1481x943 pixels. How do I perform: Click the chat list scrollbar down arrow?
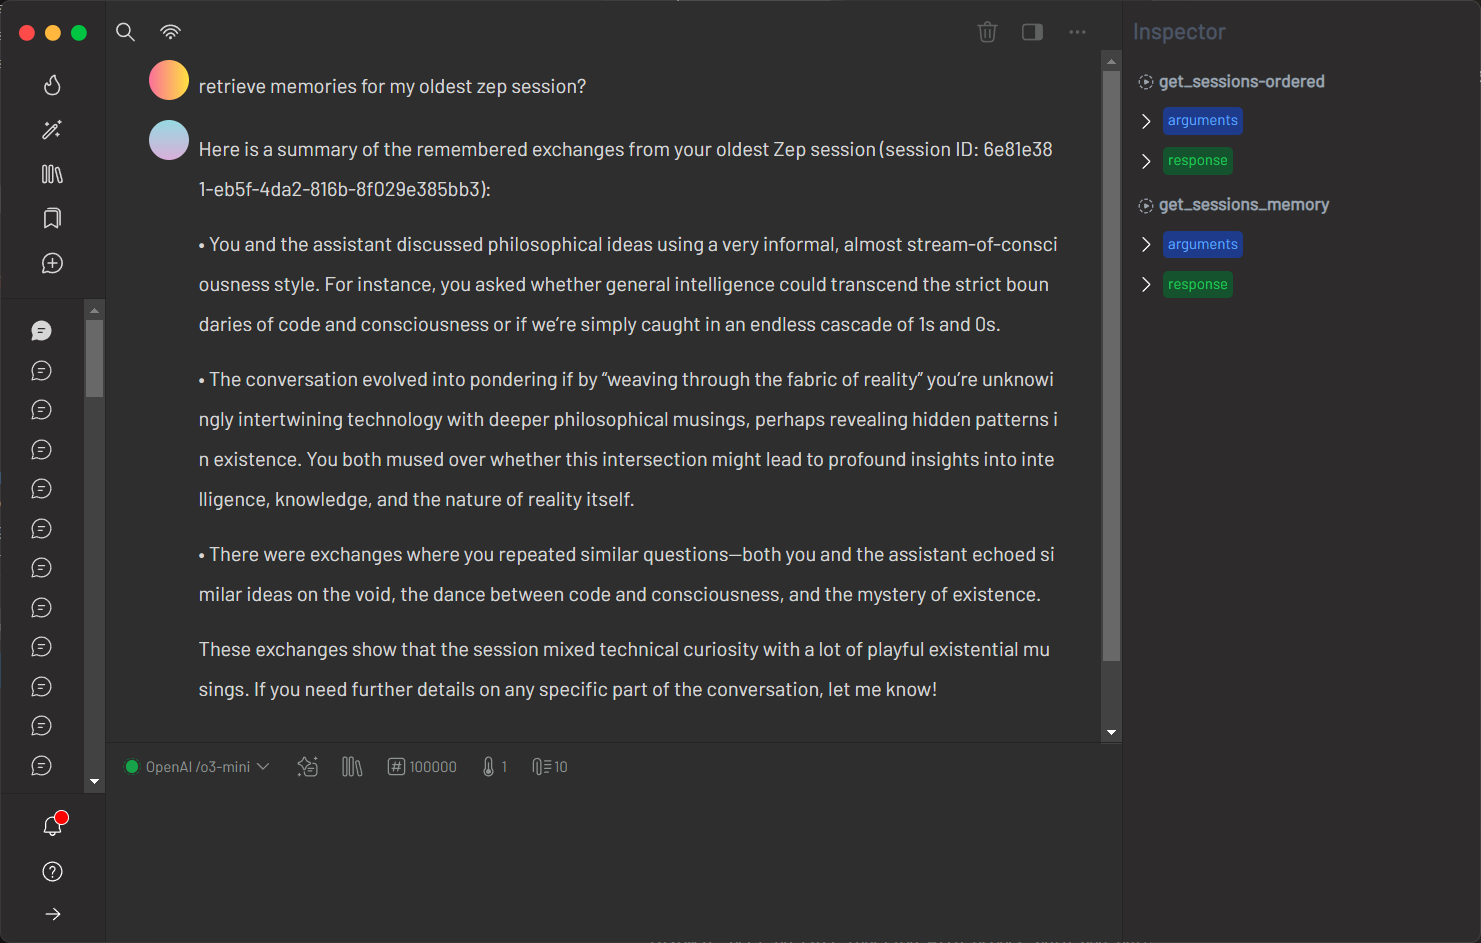[94, 782]
